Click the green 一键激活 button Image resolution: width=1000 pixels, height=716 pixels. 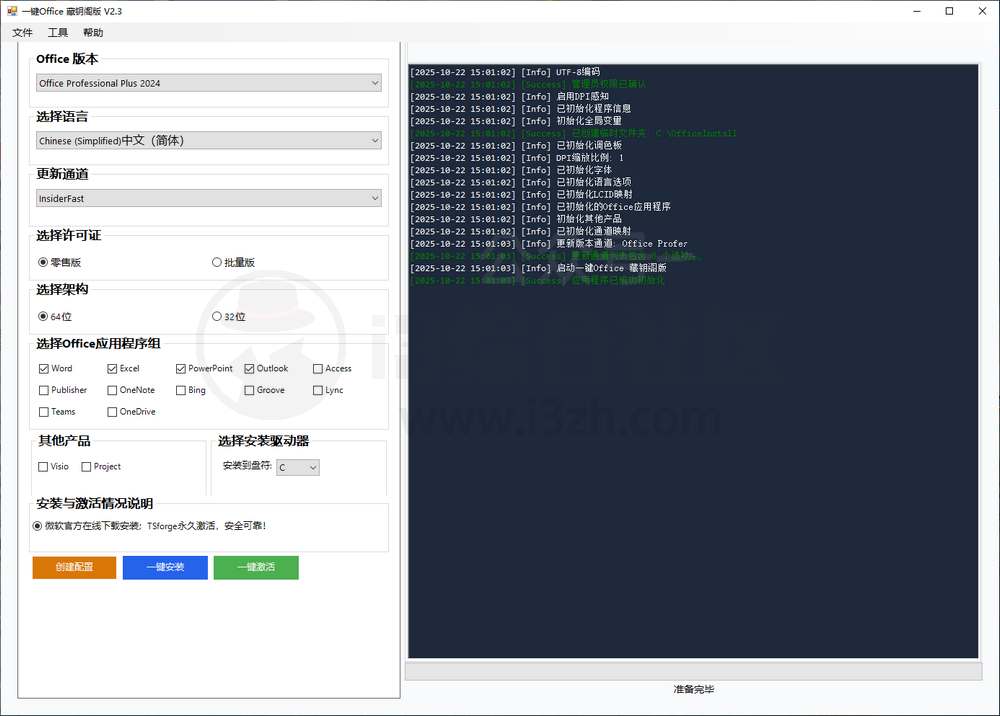click(256, 567)
